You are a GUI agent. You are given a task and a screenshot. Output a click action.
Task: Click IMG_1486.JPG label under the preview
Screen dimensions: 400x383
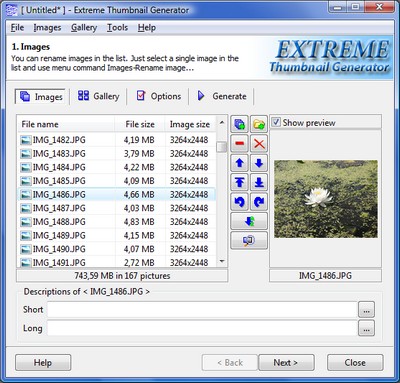(325, 276)
